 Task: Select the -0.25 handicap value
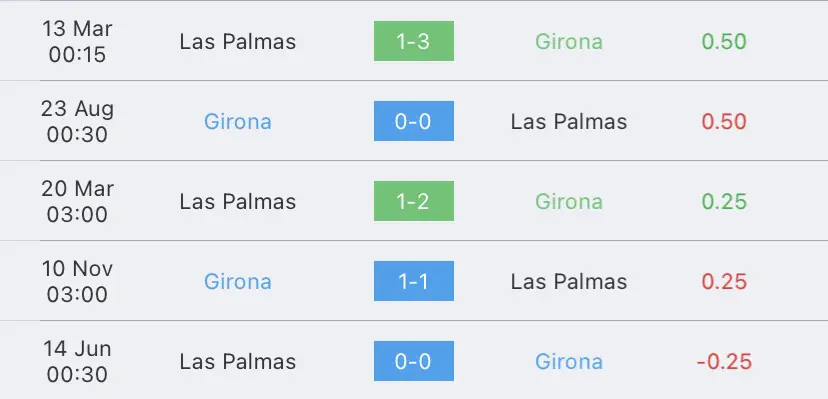click(724, 362)
